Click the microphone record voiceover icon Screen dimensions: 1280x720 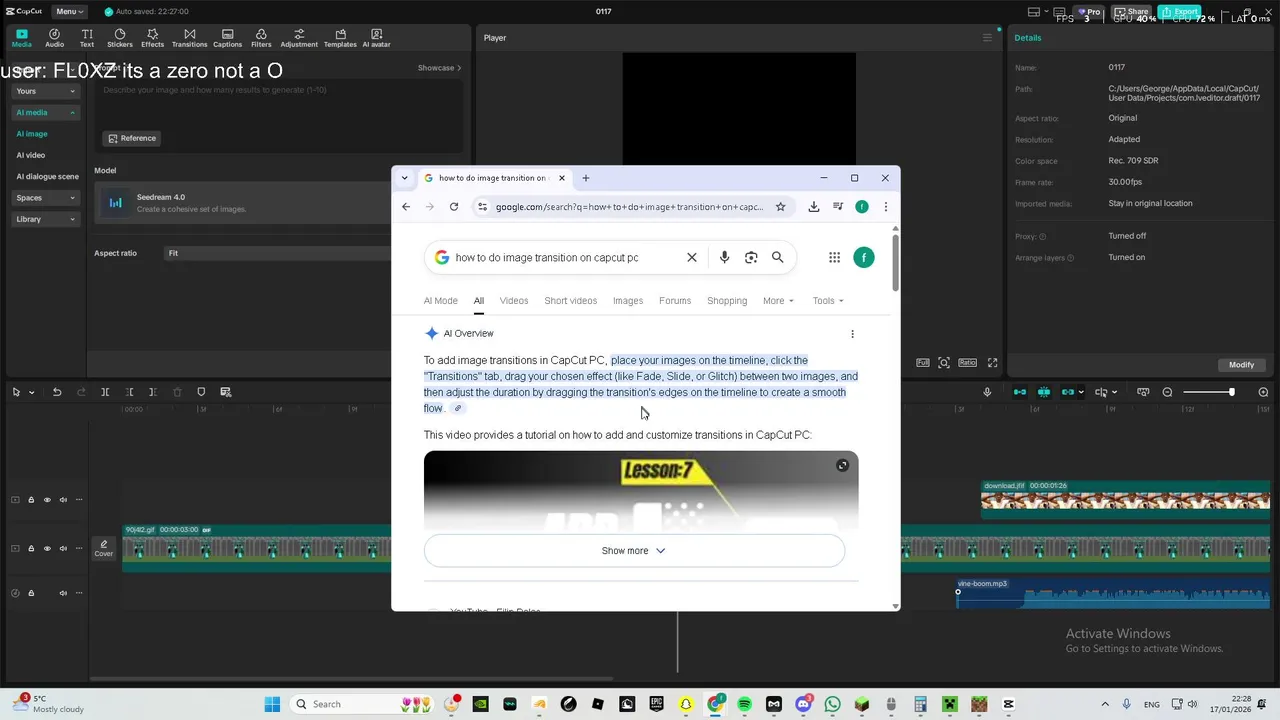987,392
